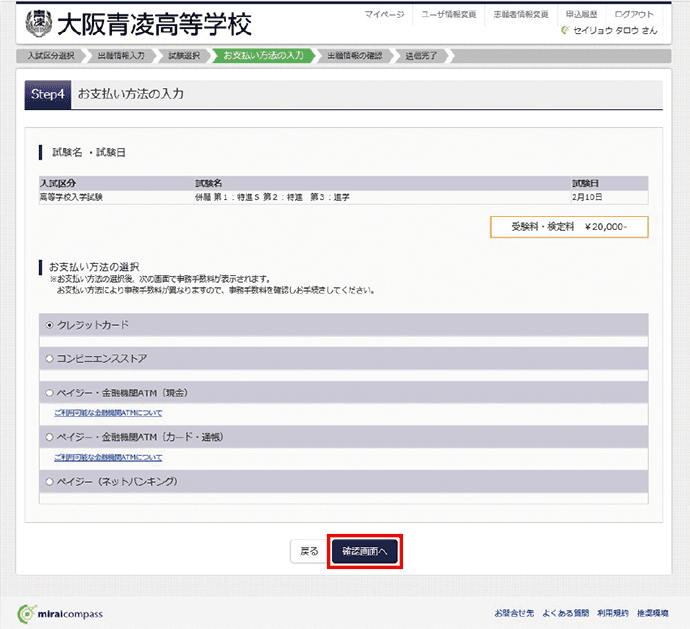Click the 大阪青凌高等学校 title text
The width and height of the screenshot is (690, 629).
154,24
